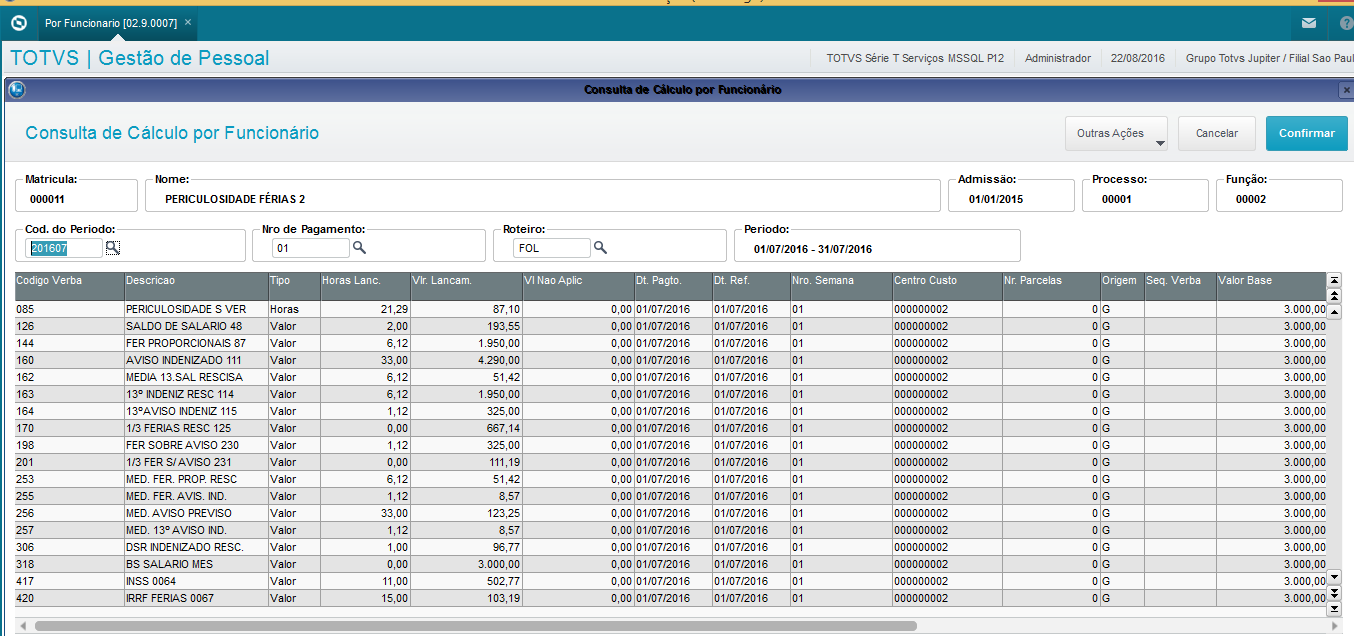Select row 1/3 FERIAS RESC 125

[670, 428]
